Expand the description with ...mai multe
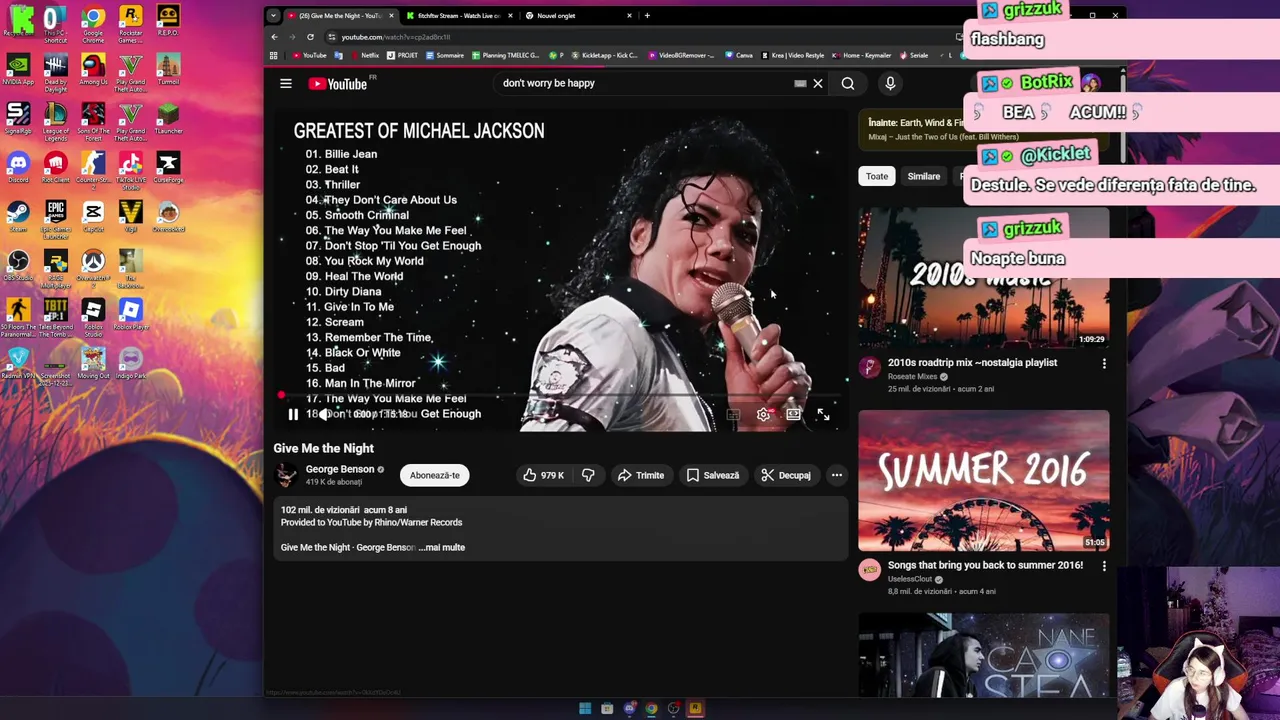 click(x=441, y=548)
